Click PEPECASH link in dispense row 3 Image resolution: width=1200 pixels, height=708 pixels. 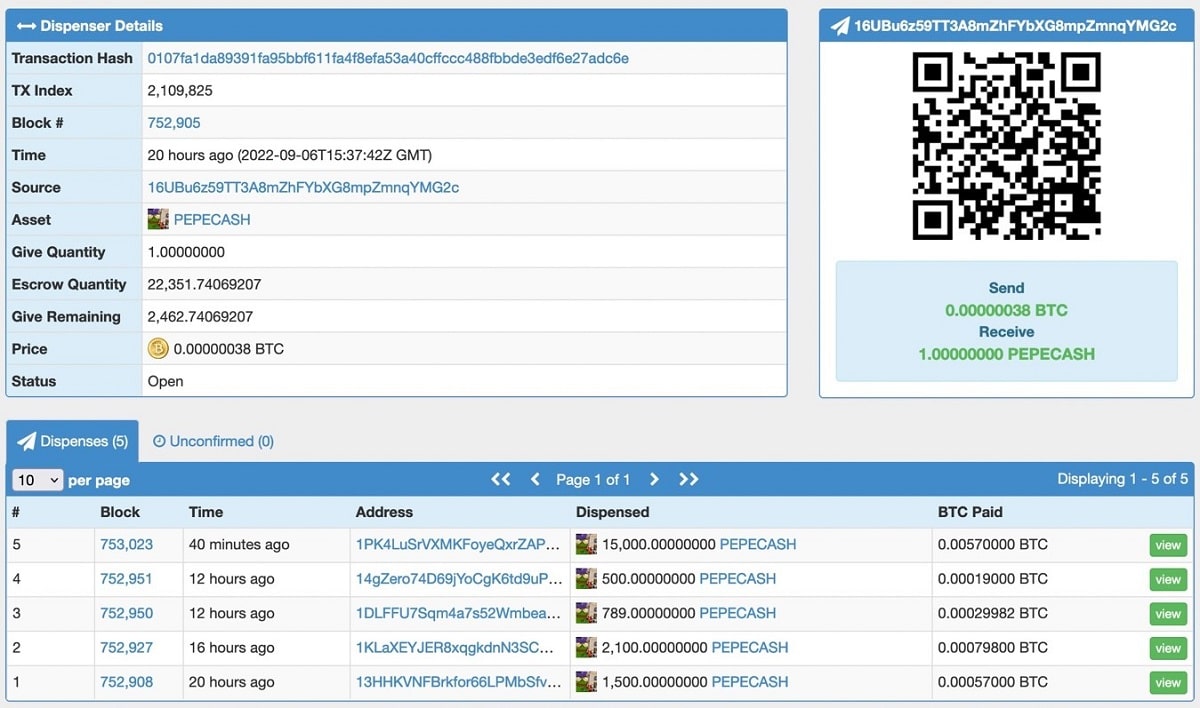coord(737,613)
